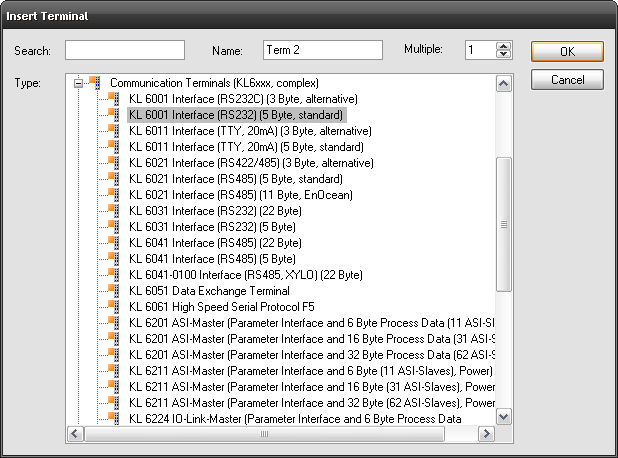Click the KL 6061 High Speed Serial icon
Image resolution: width=618 pixels, height=458 pixels.
114,306
